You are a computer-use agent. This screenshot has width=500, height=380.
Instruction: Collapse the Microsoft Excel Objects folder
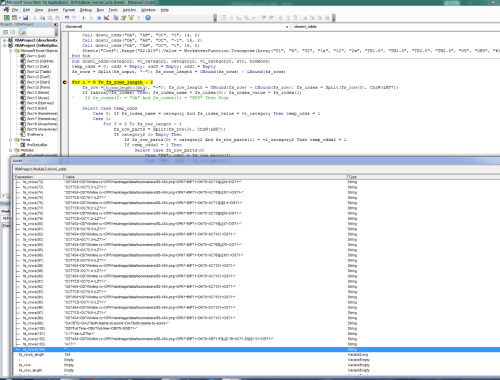(x=10, y=51)
